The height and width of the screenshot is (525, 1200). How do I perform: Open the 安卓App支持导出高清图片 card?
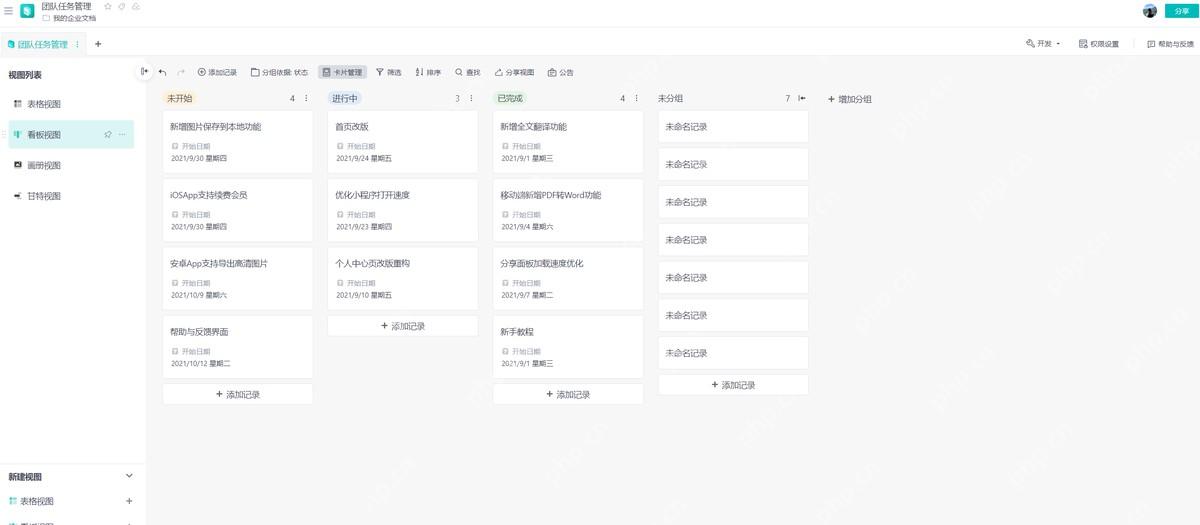pyautogui.click(x=238, y=278)
